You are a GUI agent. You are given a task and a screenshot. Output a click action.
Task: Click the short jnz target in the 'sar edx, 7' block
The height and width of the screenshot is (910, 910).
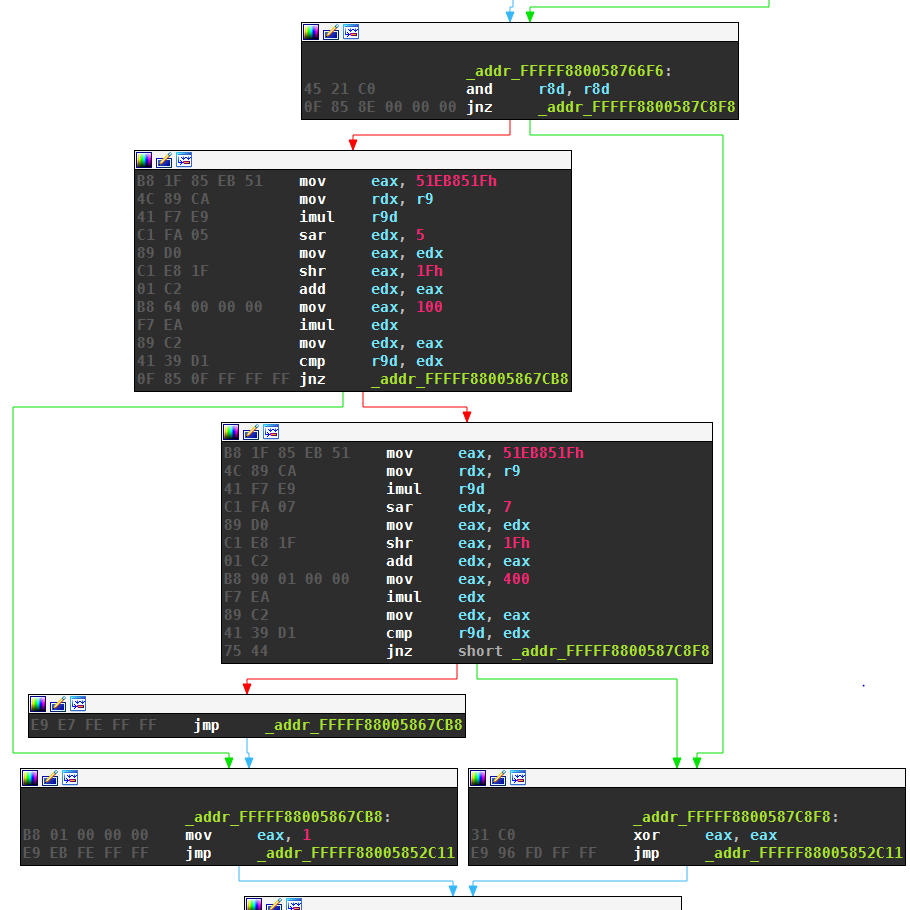610,651
